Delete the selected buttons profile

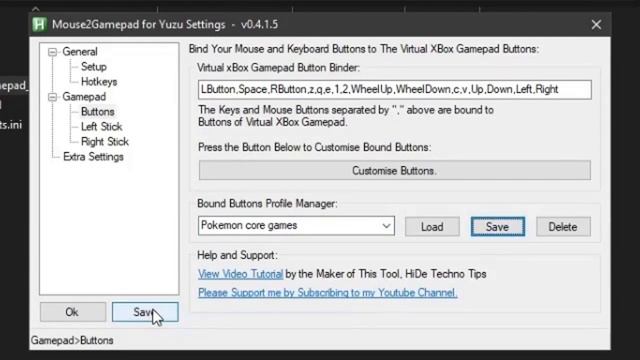pyautogui.click(x=563, y=227)
